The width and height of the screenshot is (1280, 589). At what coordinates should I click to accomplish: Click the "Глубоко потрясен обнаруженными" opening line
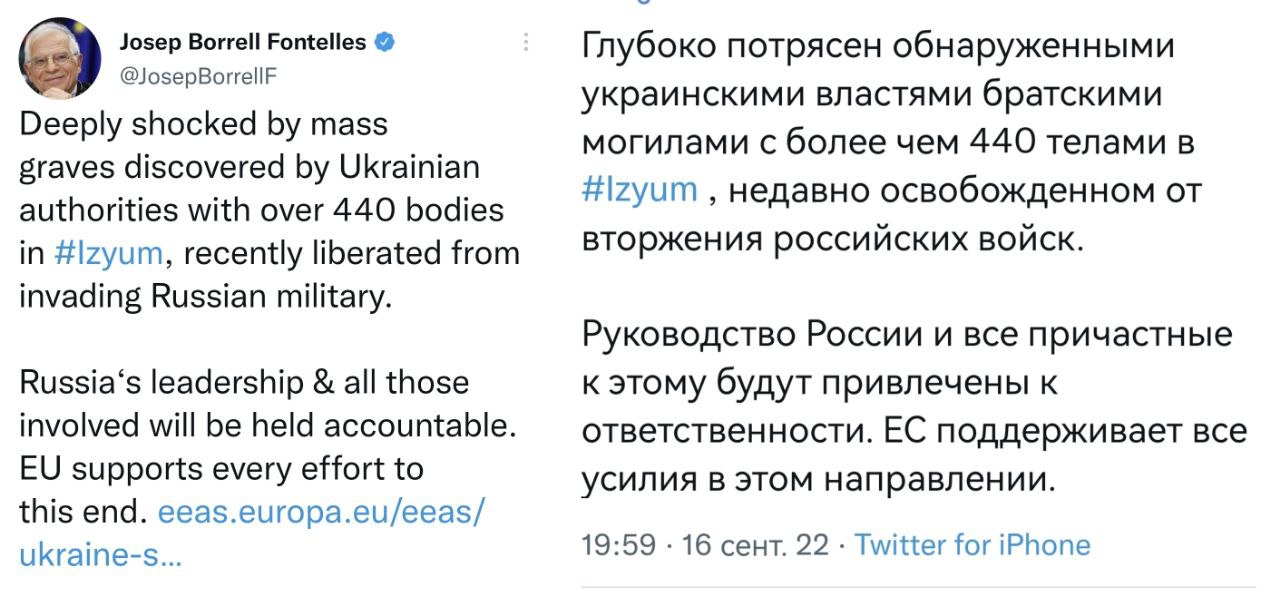tap(877, 48)
